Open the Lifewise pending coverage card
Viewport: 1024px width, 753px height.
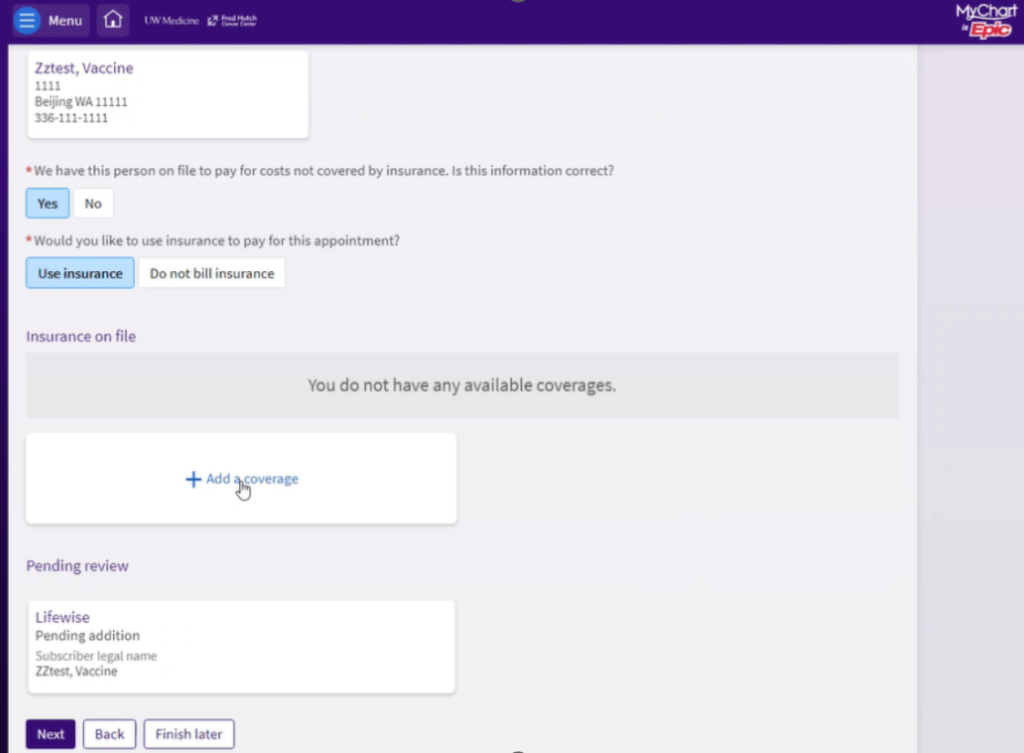pos(241,647)
